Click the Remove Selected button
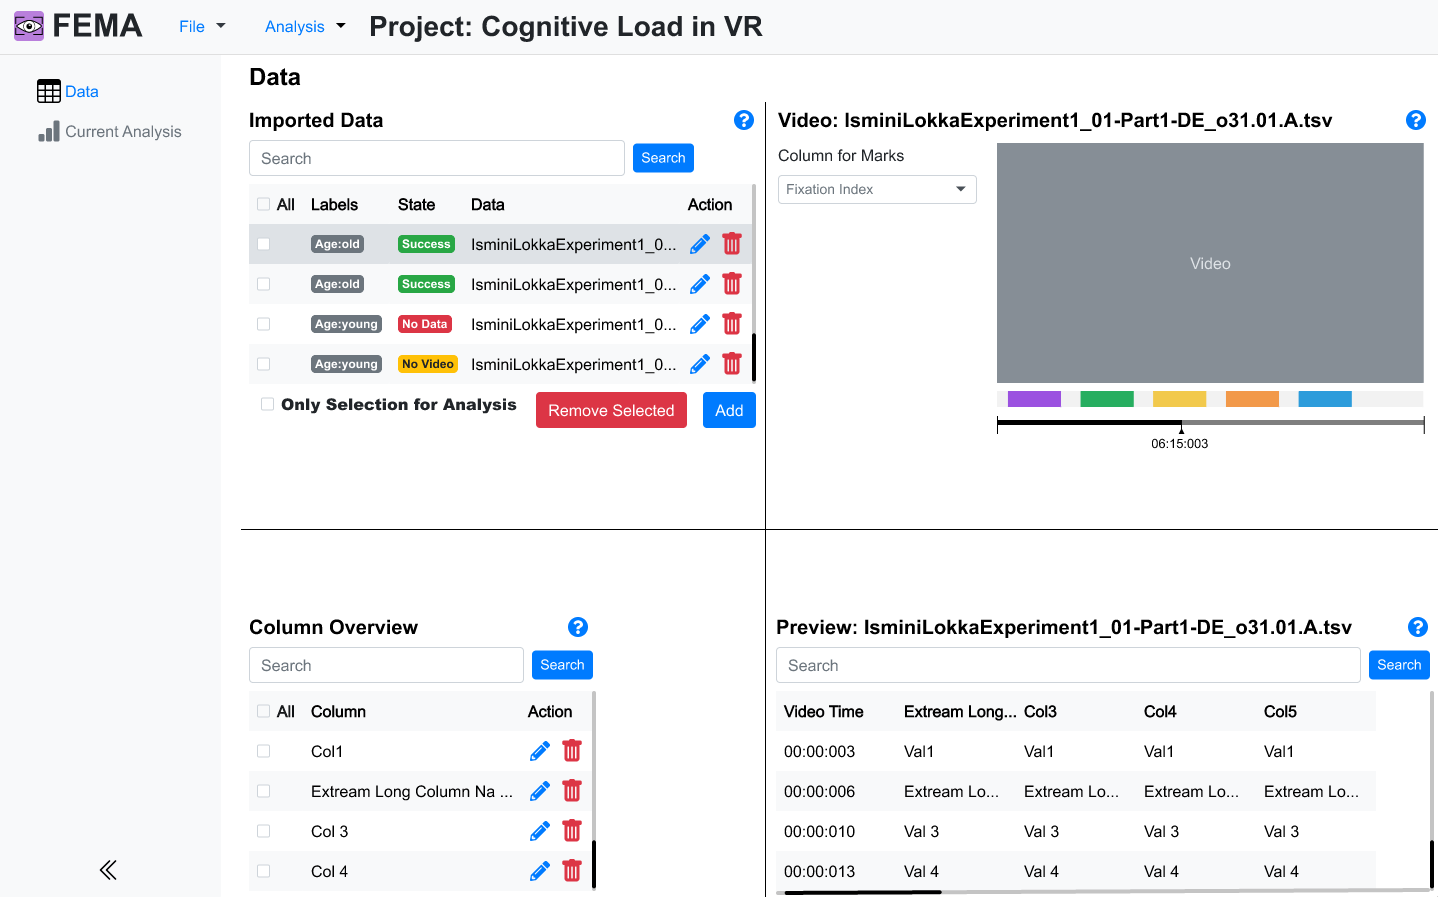 coord(611,410)
